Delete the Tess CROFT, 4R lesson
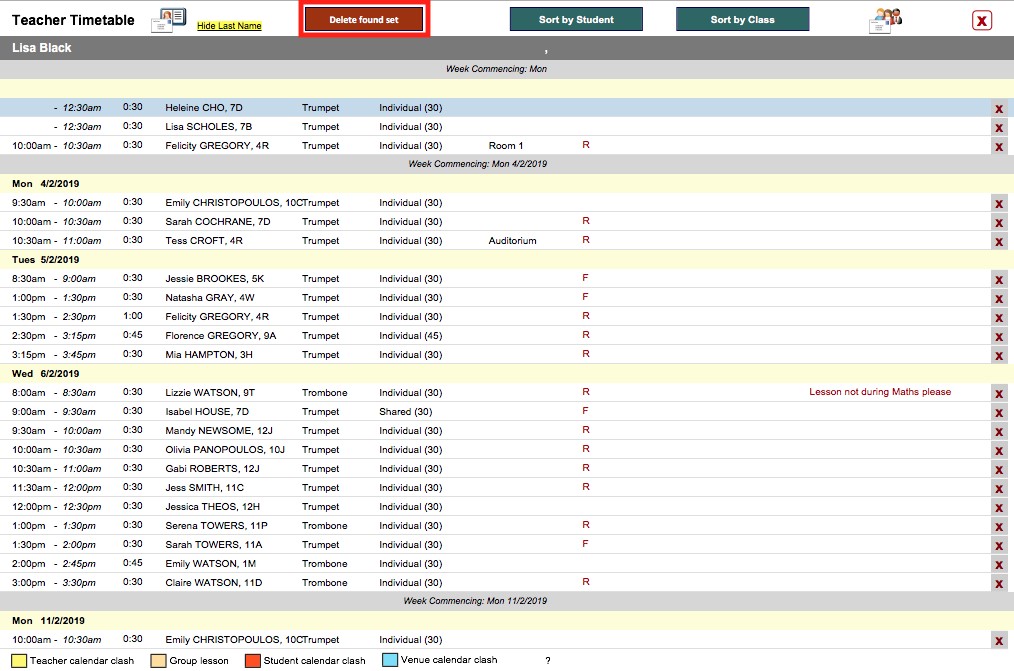This screenshot has width=1014, height=671. pos(999,242)
